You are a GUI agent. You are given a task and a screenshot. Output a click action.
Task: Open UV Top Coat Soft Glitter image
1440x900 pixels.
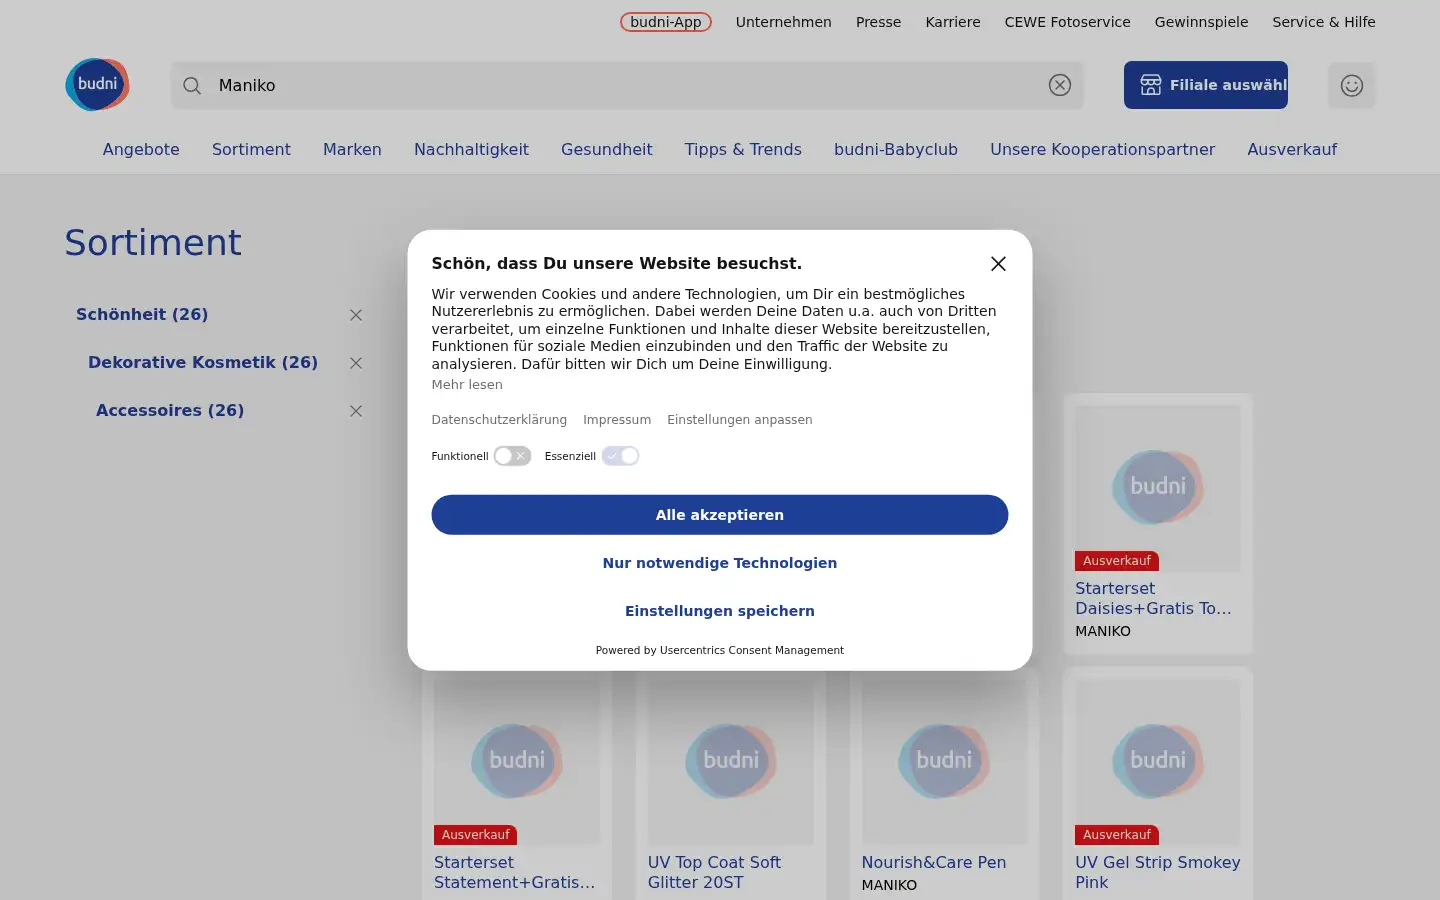[731, 762]
